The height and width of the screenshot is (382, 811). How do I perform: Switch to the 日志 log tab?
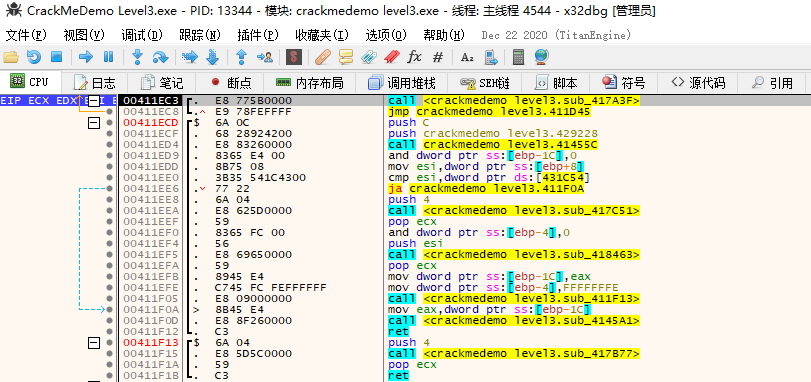(95, 83)
